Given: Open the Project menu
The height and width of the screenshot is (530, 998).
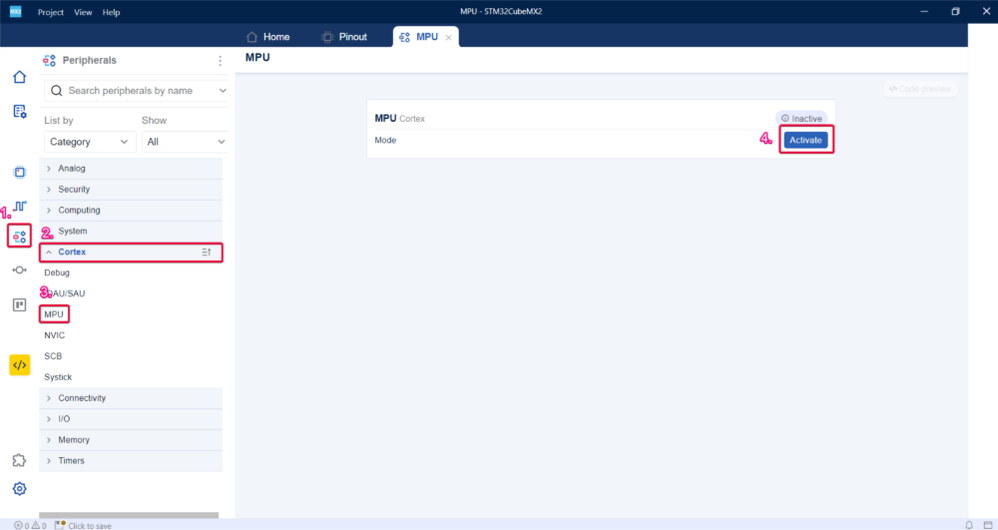Looking at the screenshot, I should [50, 12].
